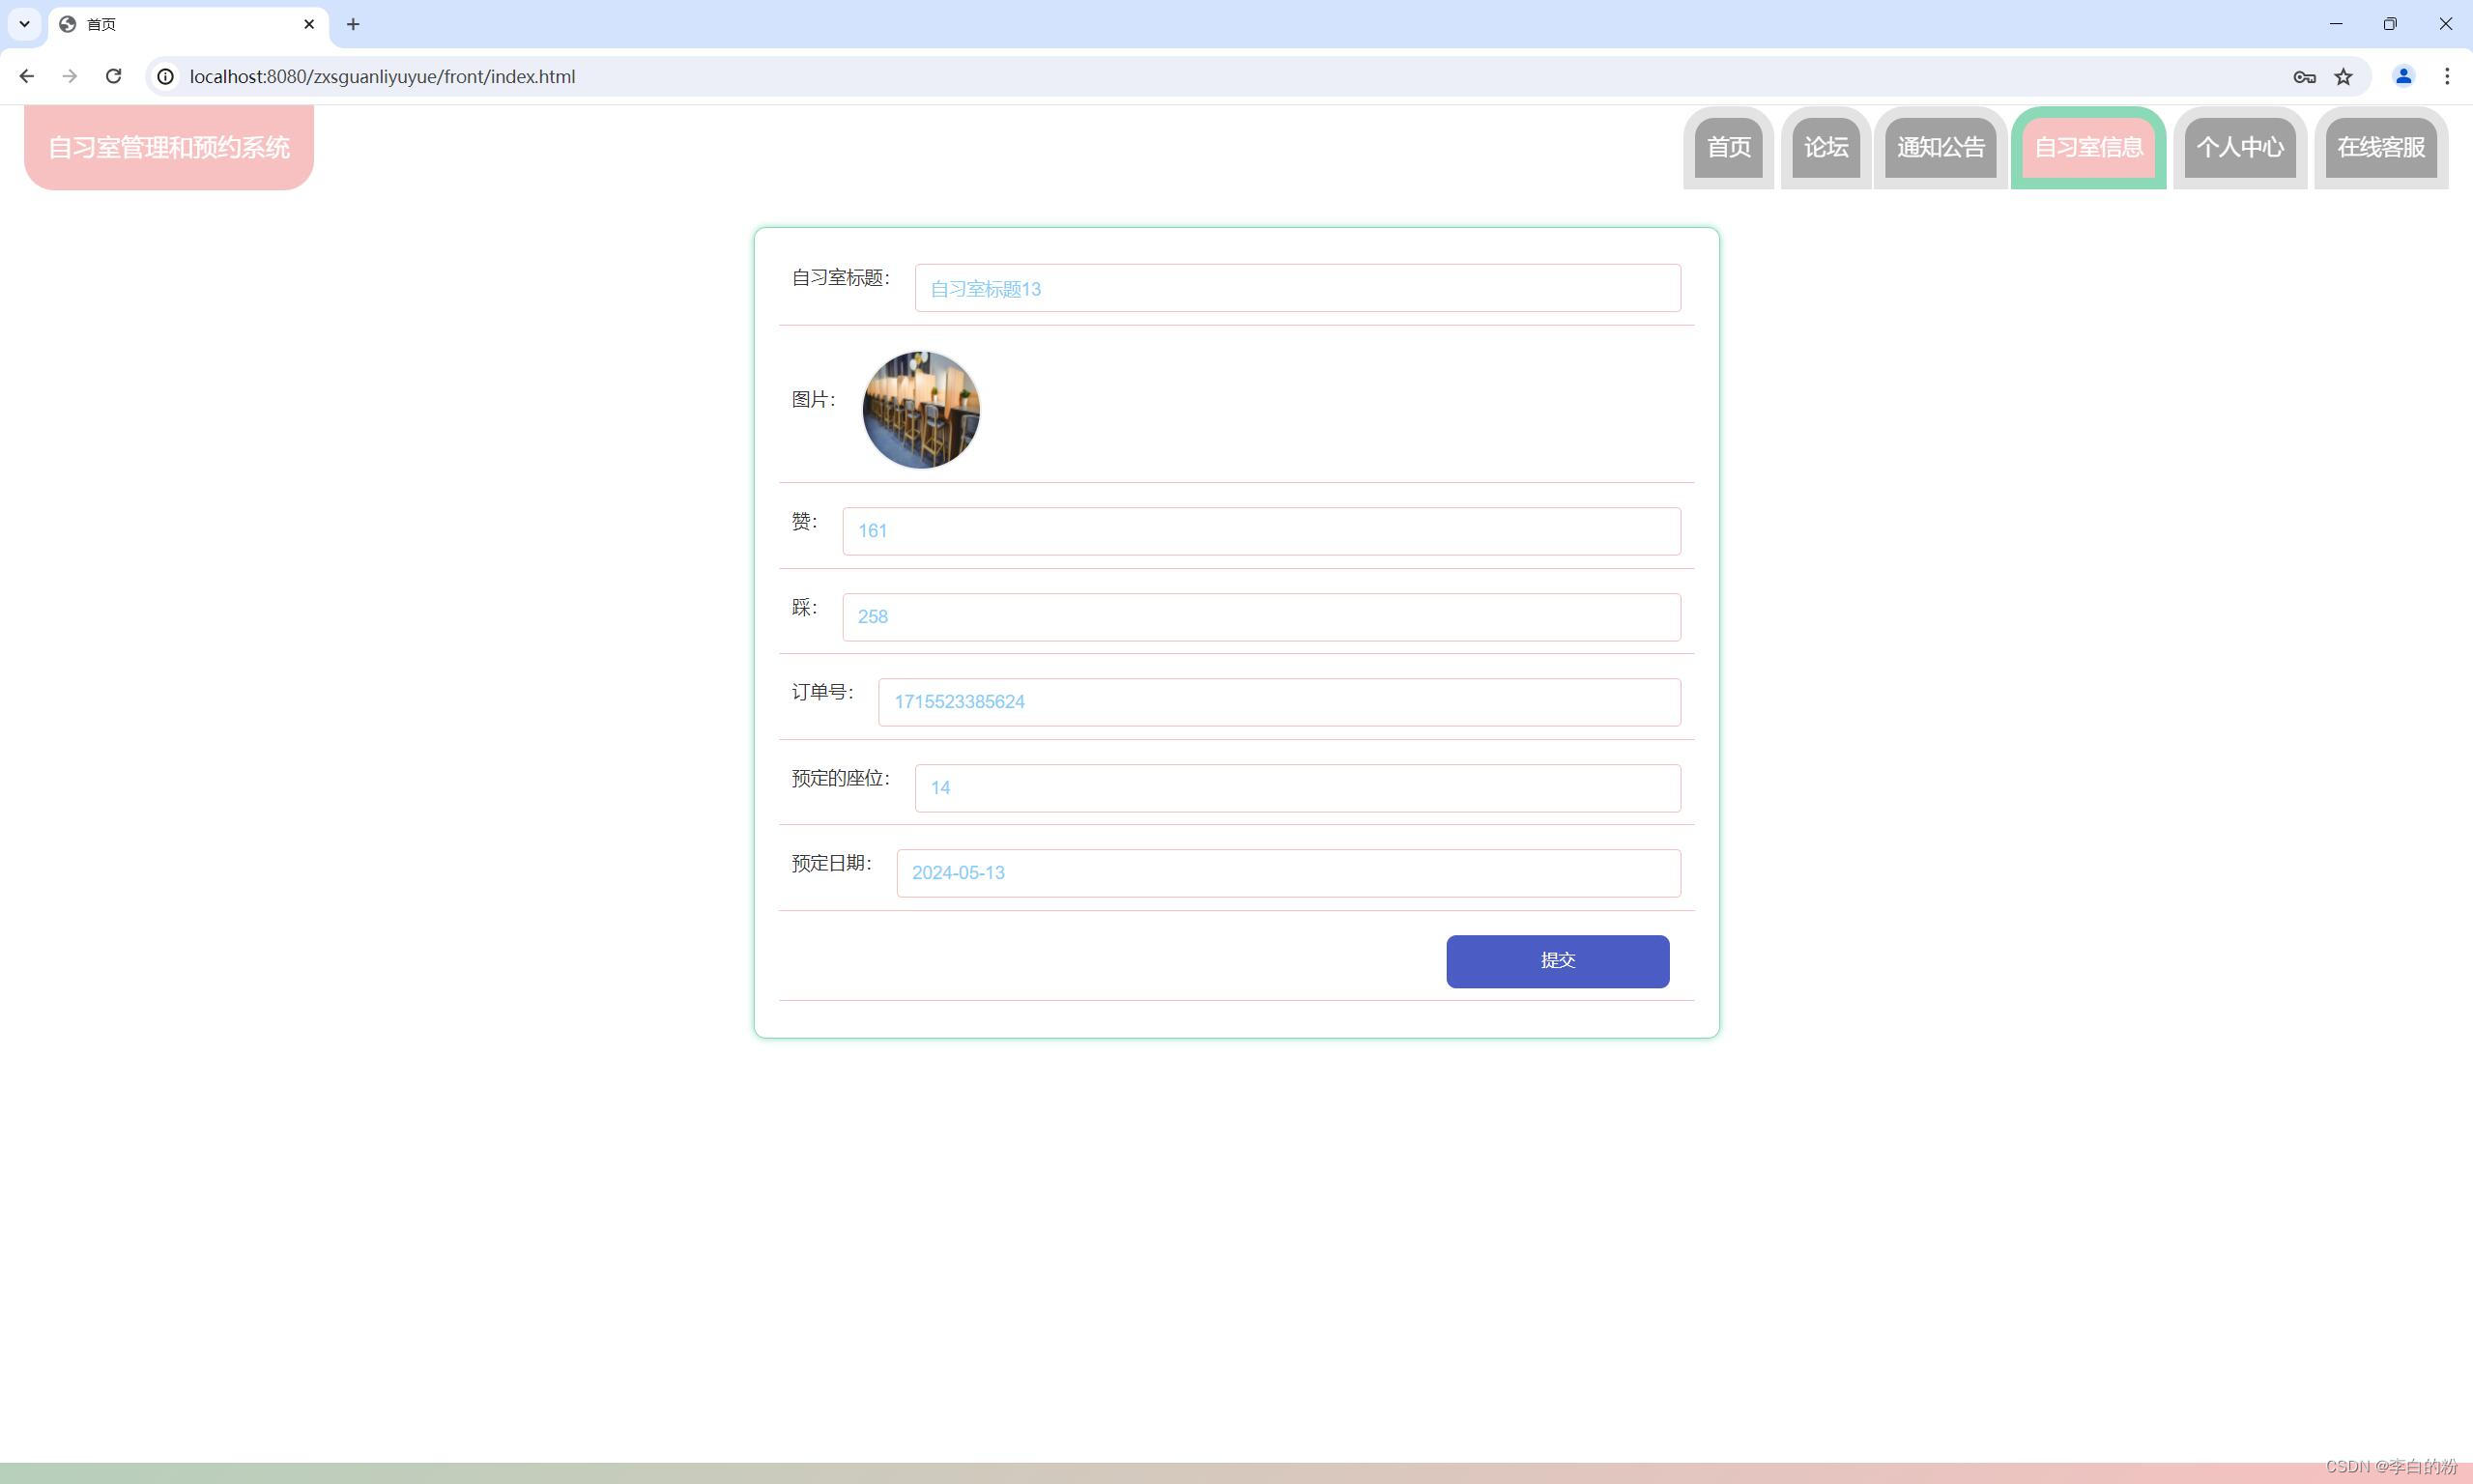Image resolution: width=2473 pixels, height=1484 pixels.
Task: Open the site information icon in address bar
Action: coord(166,76)
